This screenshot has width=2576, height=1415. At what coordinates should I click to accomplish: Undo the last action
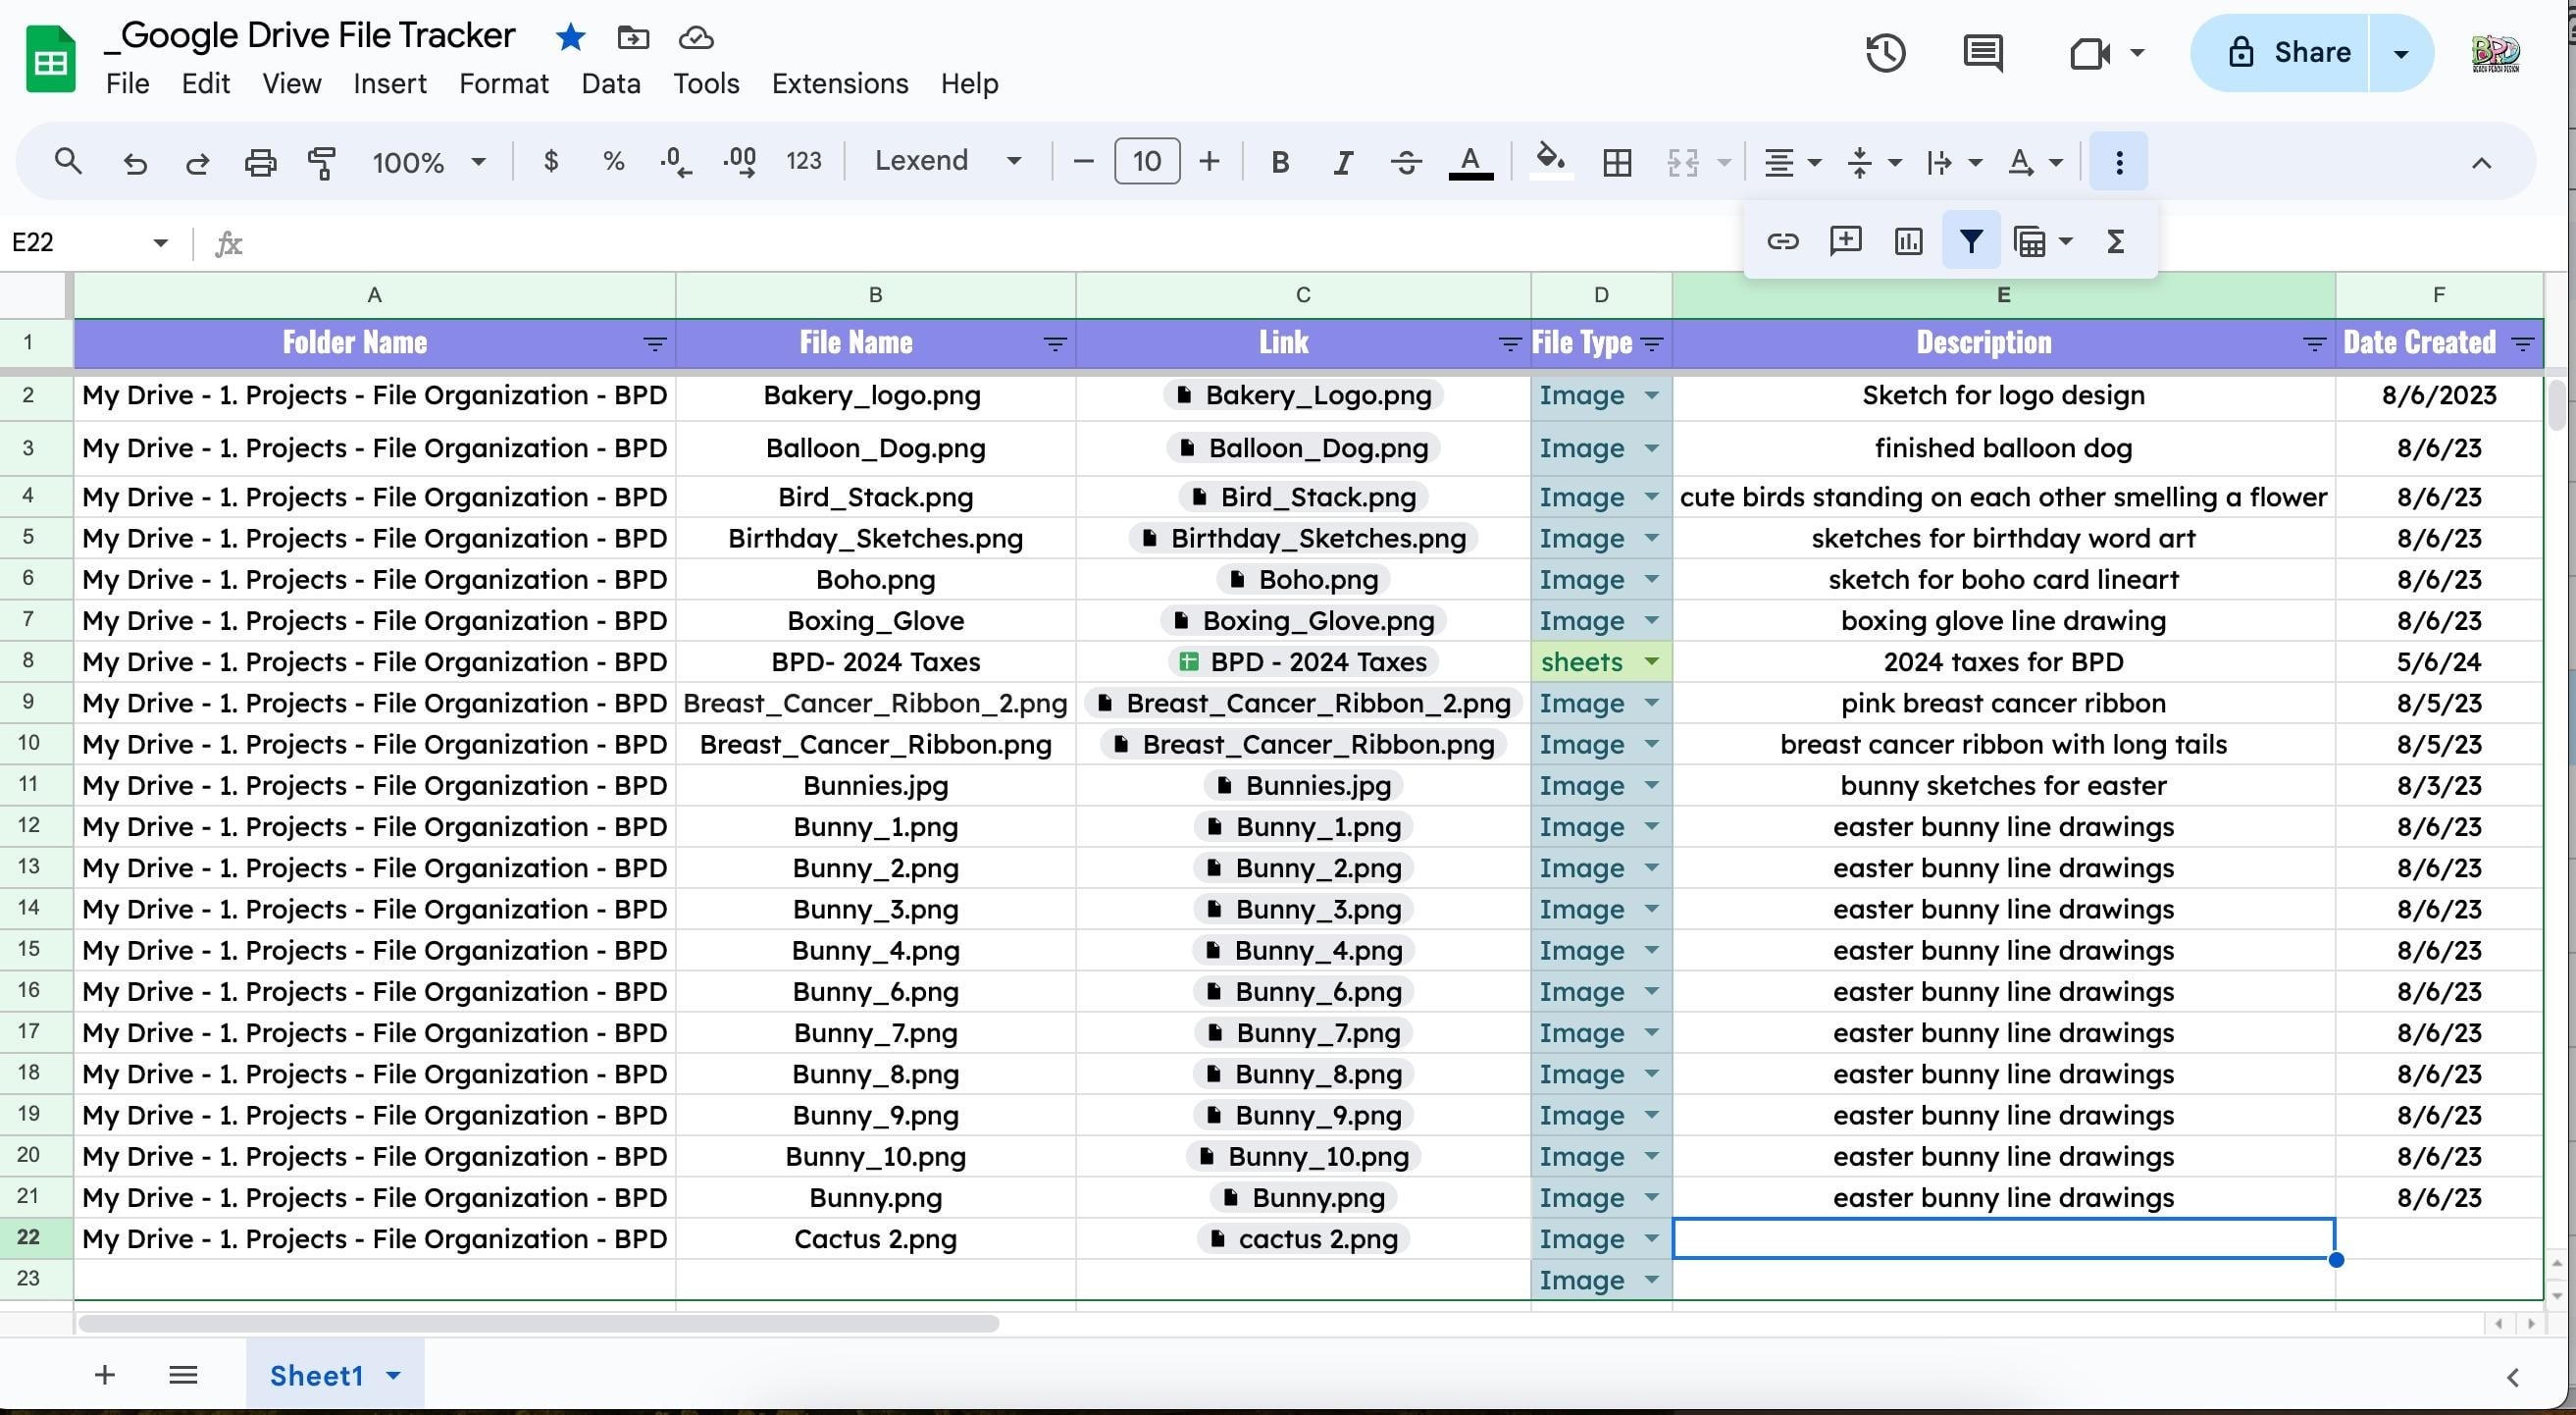(x=134, y=162)
